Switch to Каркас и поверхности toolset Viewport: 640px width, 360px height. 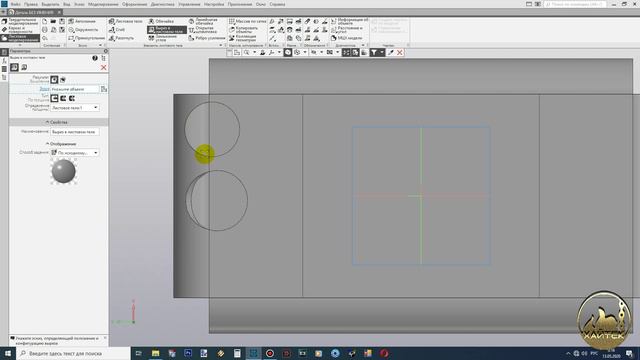coord(17,30)
